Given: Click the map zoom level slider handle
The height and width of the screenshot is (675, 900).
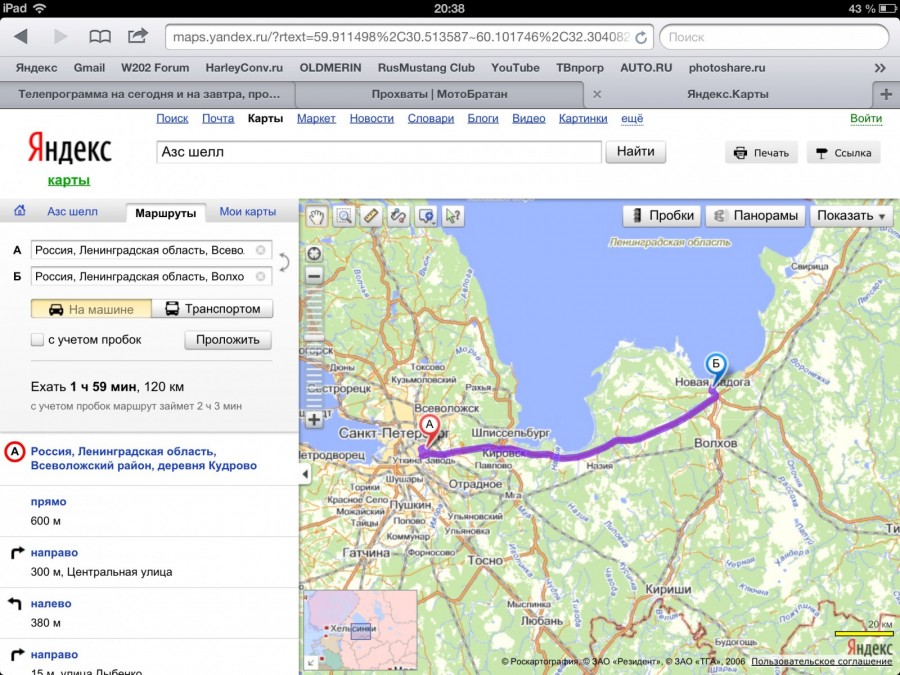Looking at the screenshot, I should (x=314, y=338).
